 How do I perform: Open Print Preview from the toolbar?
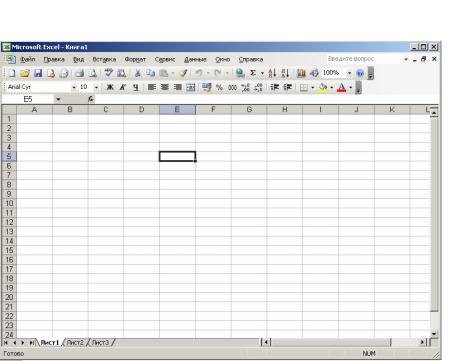coord(93,73)
